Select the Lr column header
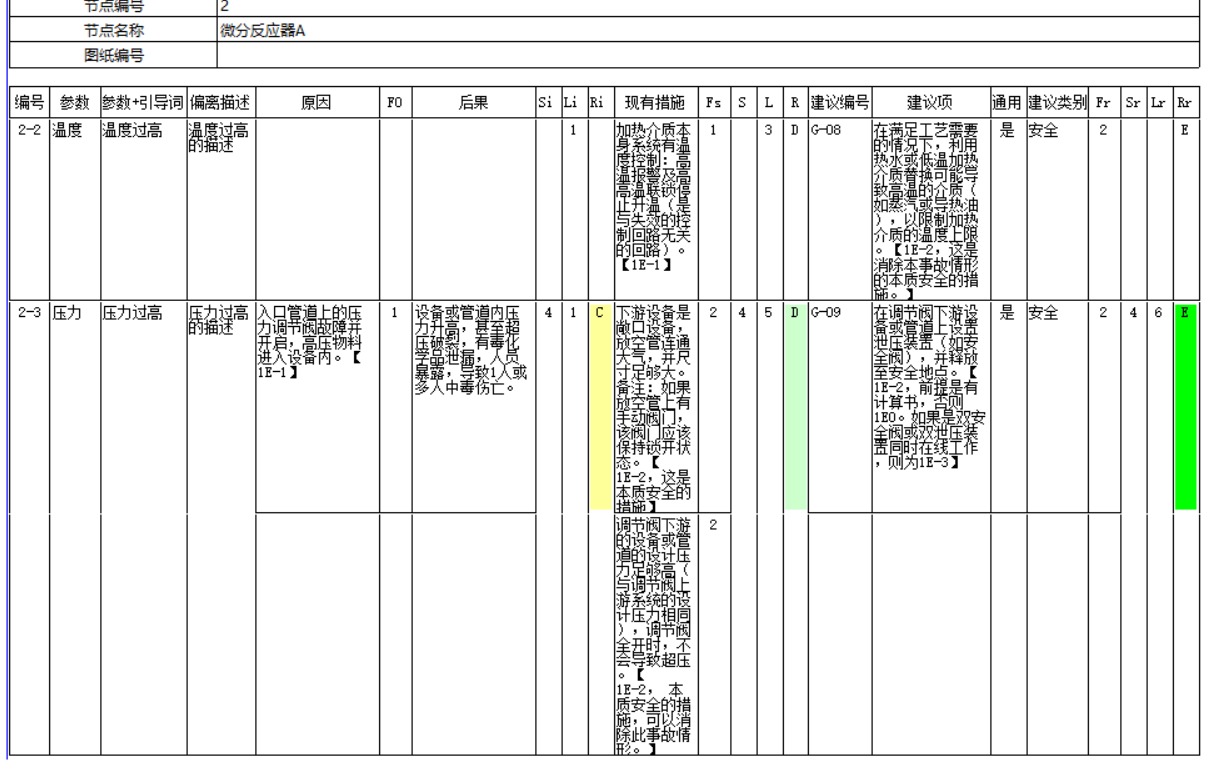Viewport: 1206px width, 760px height. tap(1161, 104)
